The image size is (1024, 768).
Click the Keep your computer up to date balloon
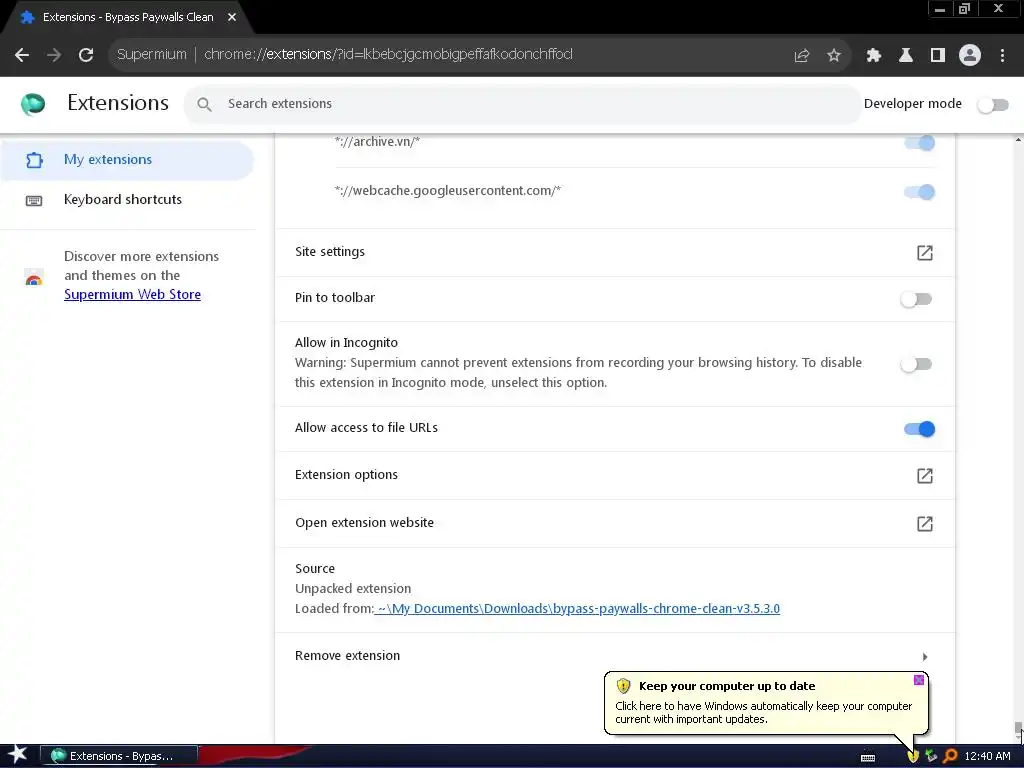pyautogui.click(x=766, y=703)
